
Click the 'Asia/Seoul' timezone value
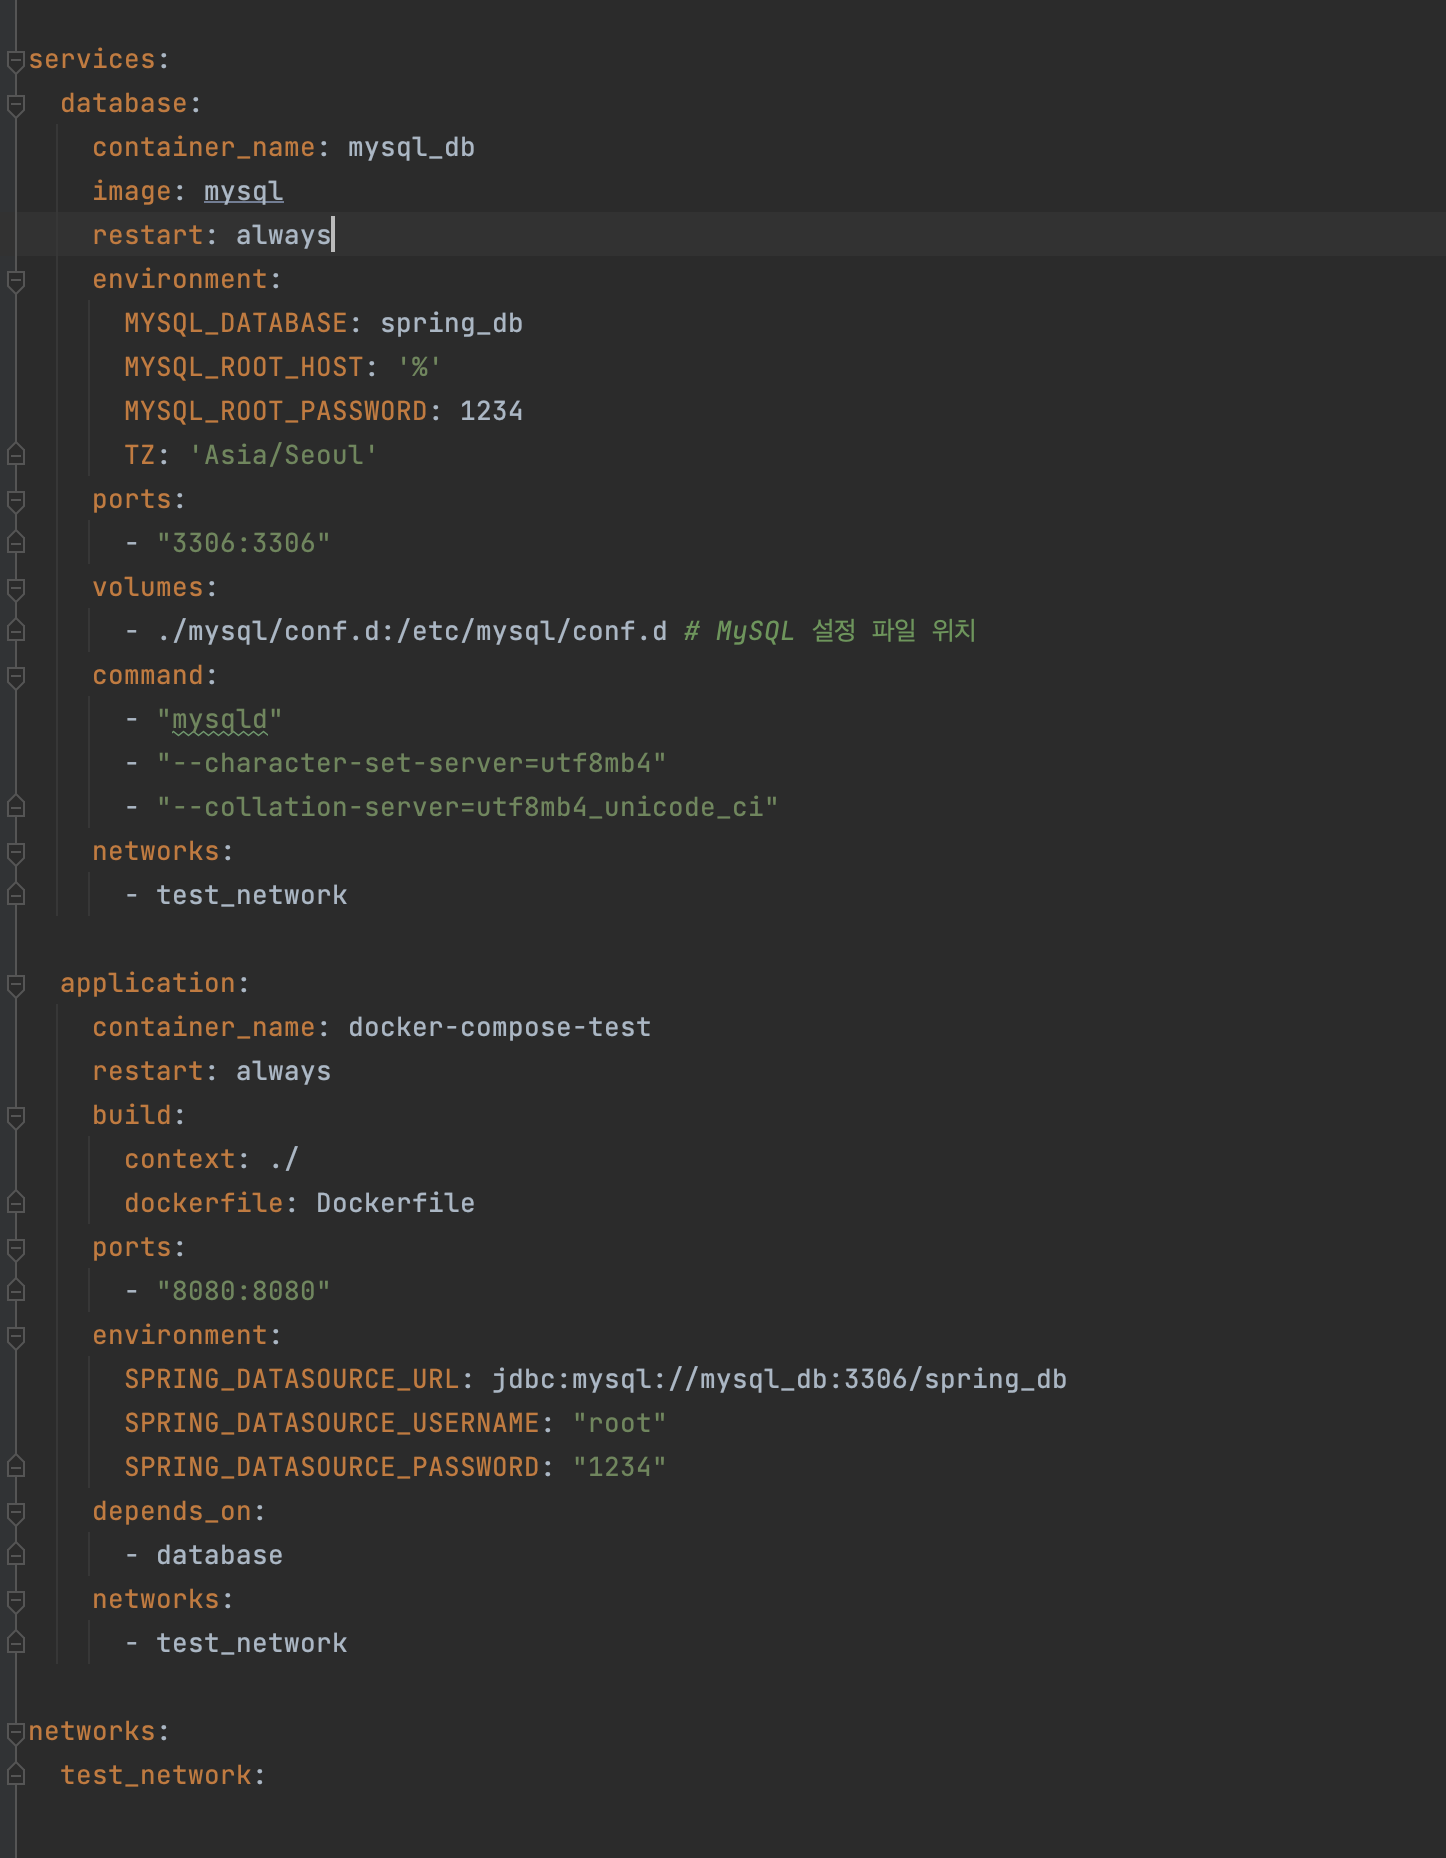click(x=283, y=455)
